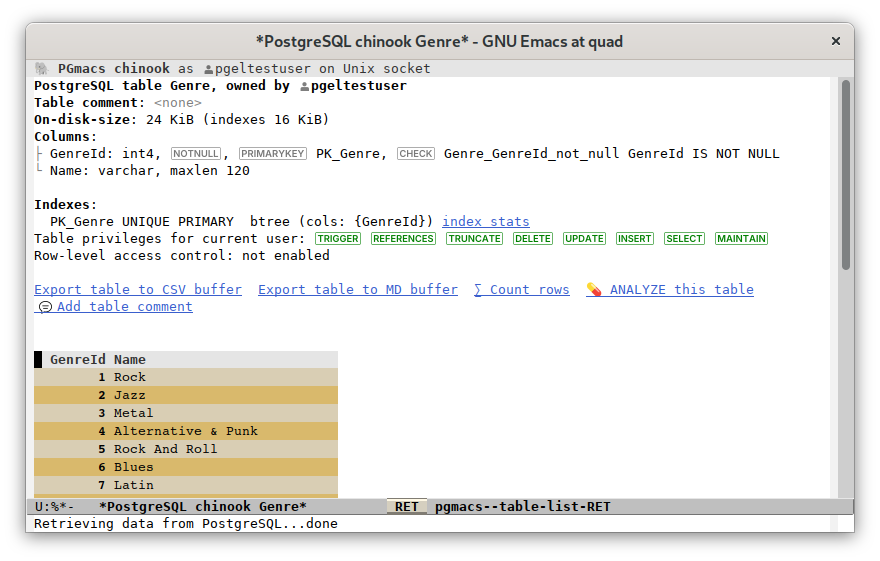The width and height of the screenshot is (880, 561).
Task: Click the Count rows link
Action: point(521,289)
